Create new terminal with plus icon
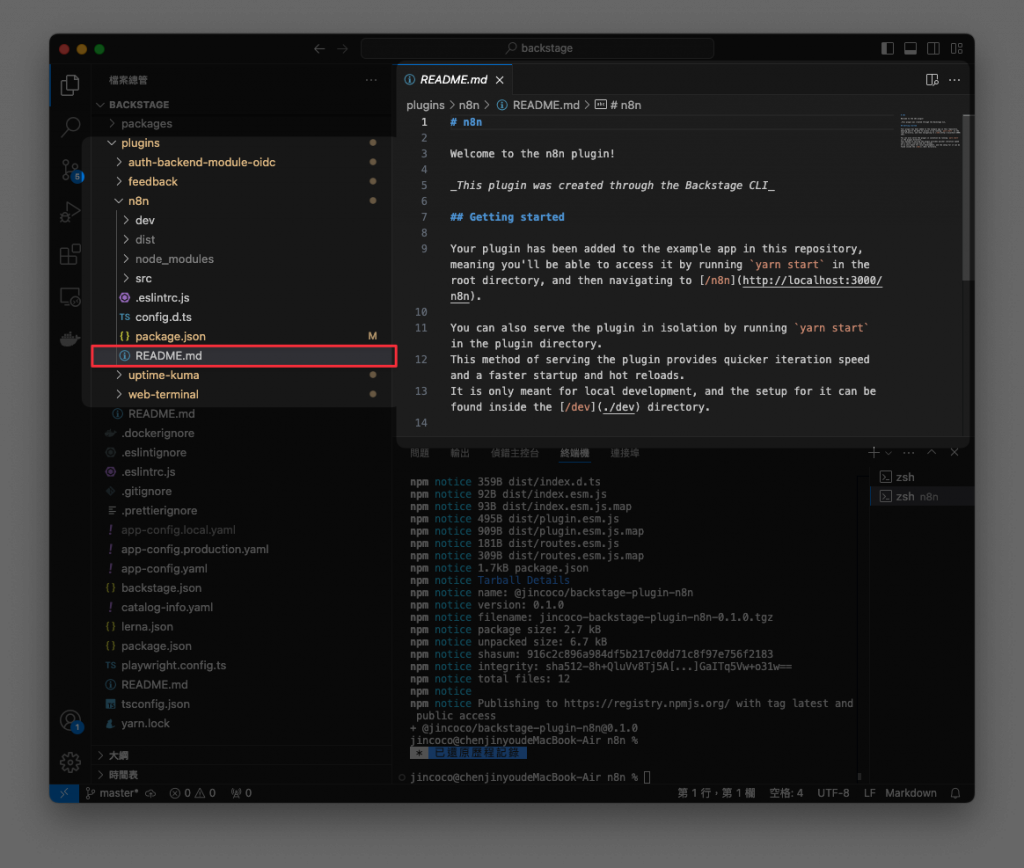Screen dimensions: 1024x868 [873, 452]
